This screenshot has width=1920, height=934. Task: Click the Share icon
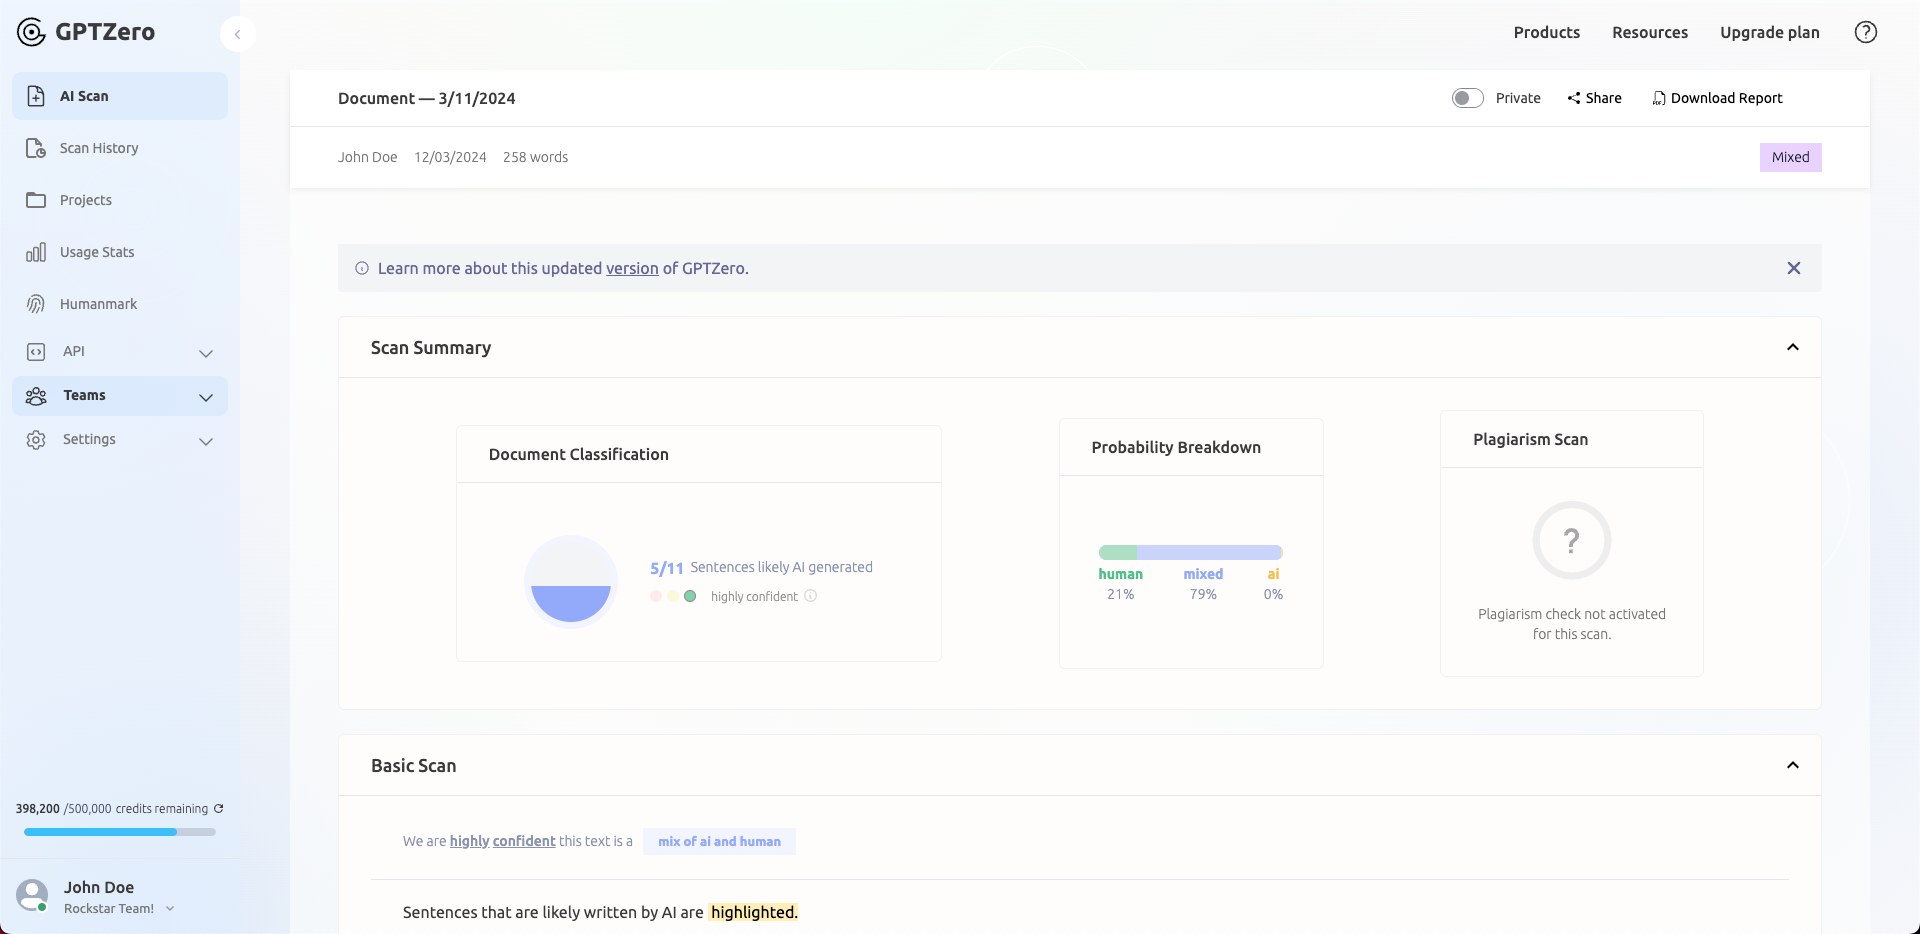(1574, 98)
